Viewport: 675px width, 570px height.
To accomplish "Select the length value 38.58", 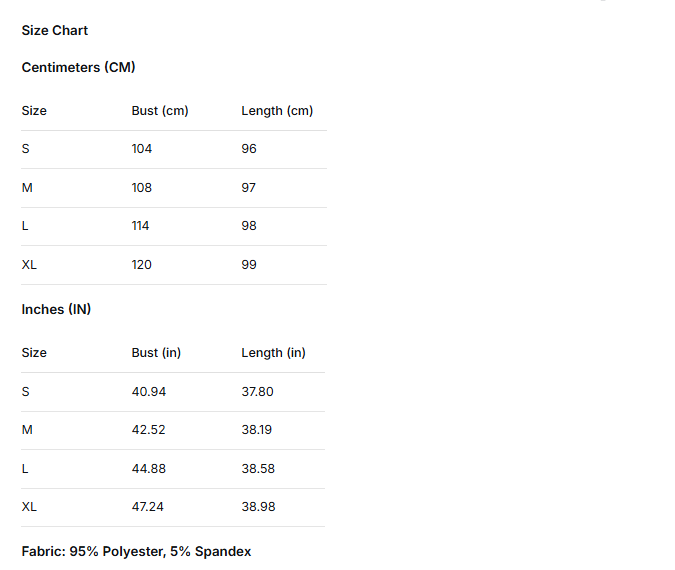I will point(258,469).
